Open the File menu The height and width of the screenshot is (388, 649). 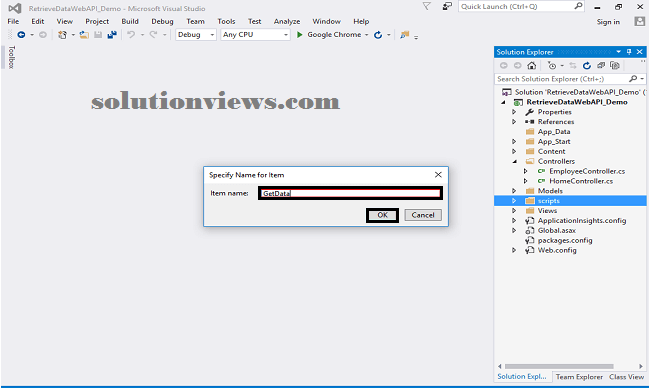click(13, 22)
